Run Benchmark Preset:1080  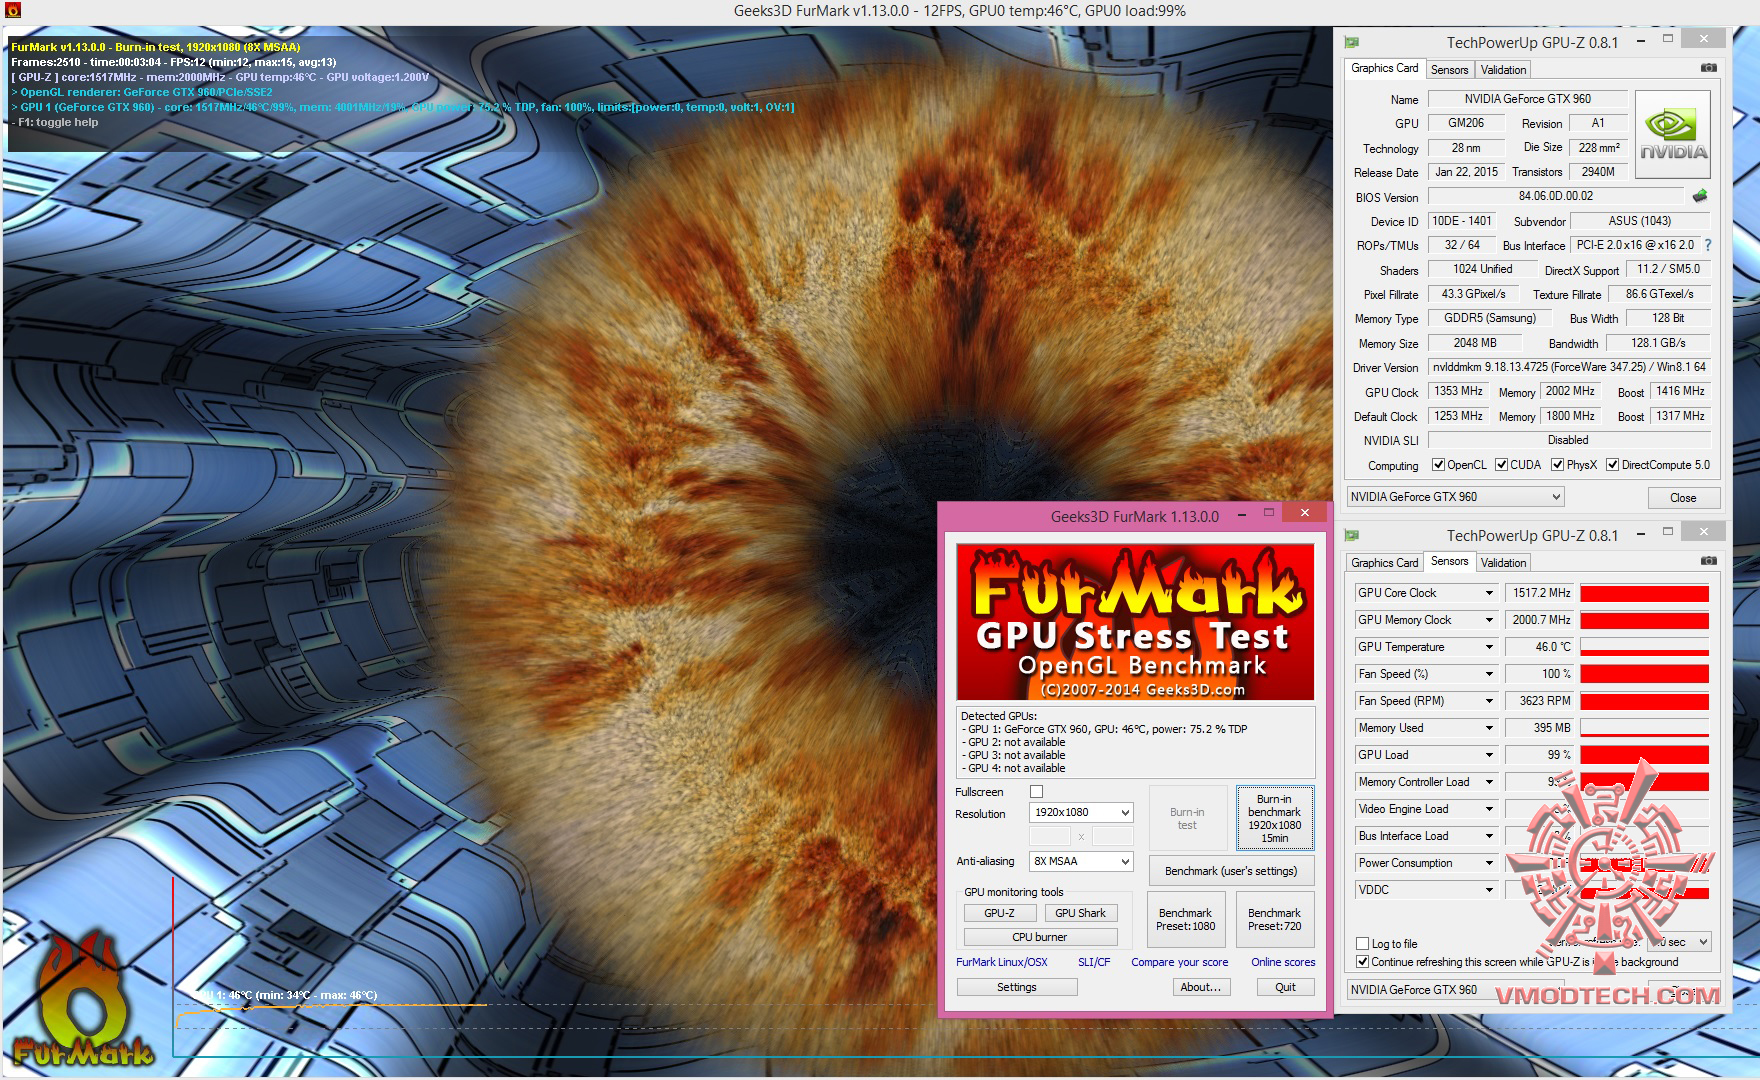(1185, 920)
